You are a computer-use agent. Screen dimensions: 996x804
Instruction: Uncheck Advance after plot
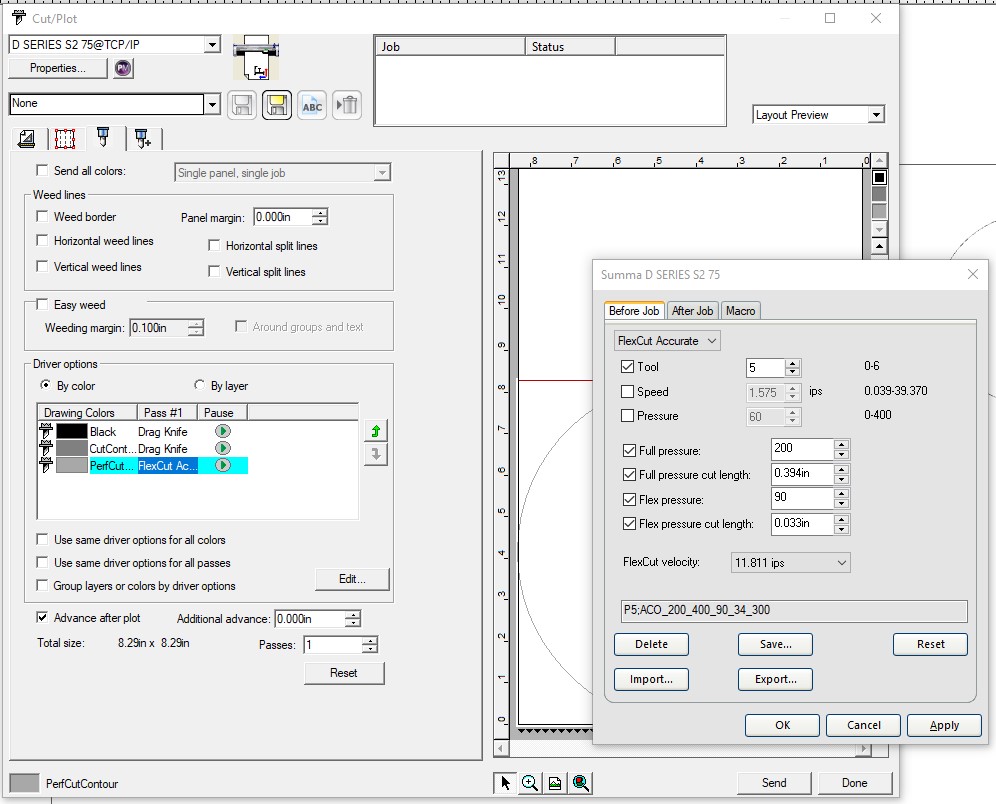click(x=42, y=617)
